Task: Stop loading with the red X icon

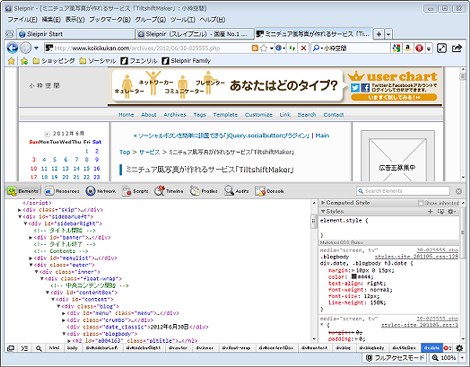Action: 303,48
